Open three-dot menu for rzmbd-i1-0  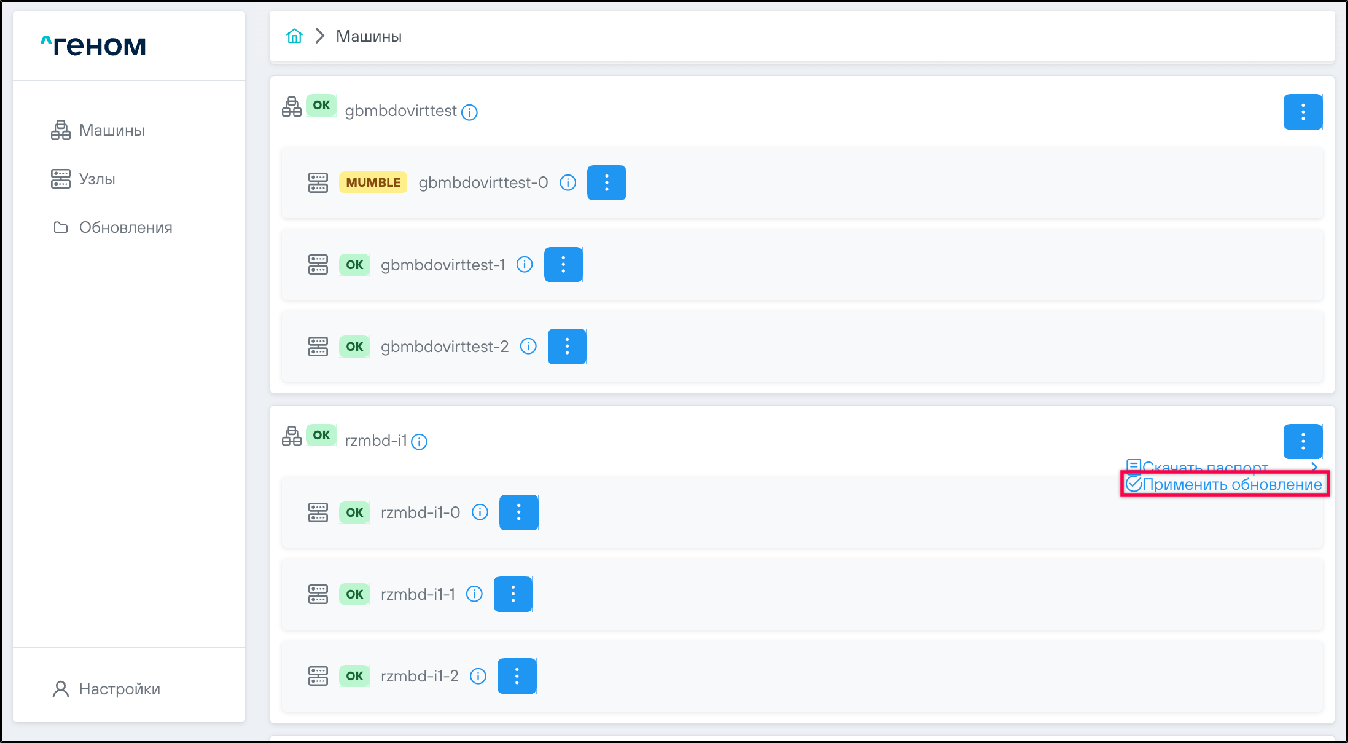(x=518, y=512)
